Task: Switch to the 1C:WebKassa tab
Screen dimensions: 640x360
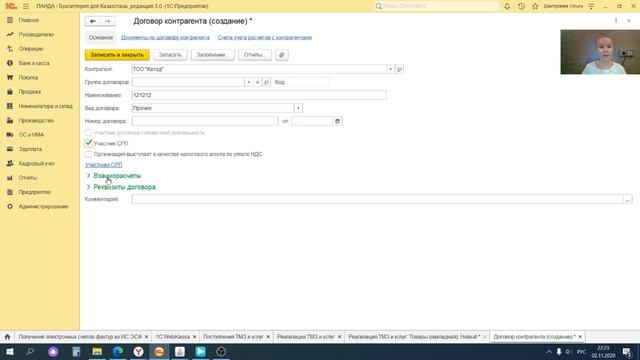Action: pyautogui.click(x=173, y=337)
